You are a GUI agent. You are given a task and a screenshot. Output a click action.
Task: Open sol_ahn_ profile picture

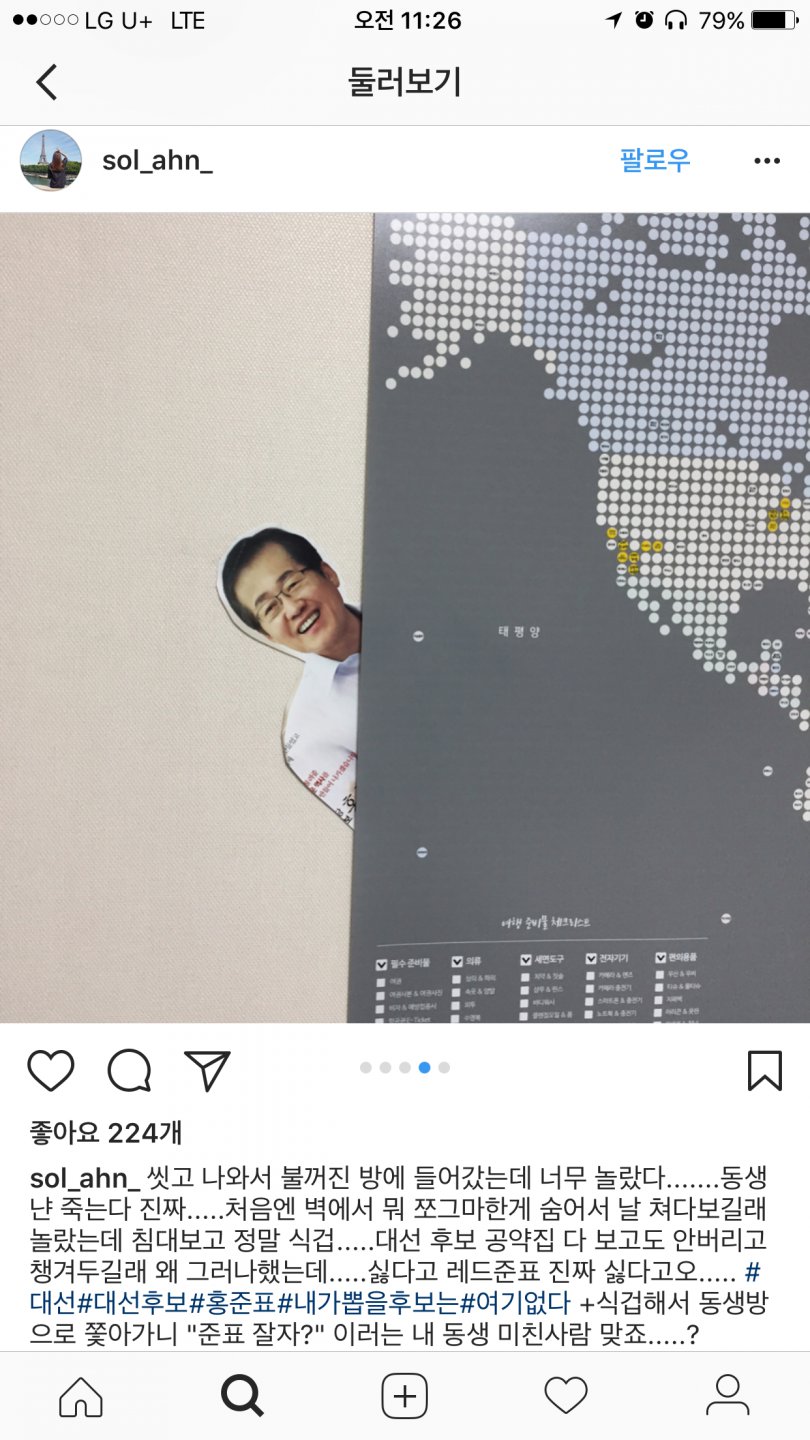(51, 160)
